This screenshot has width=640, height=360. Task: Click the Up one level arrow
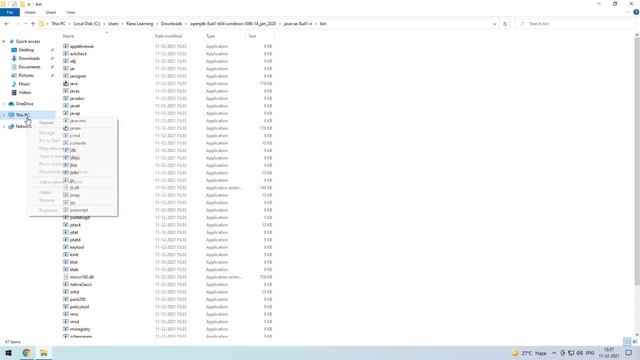point(33,24)
